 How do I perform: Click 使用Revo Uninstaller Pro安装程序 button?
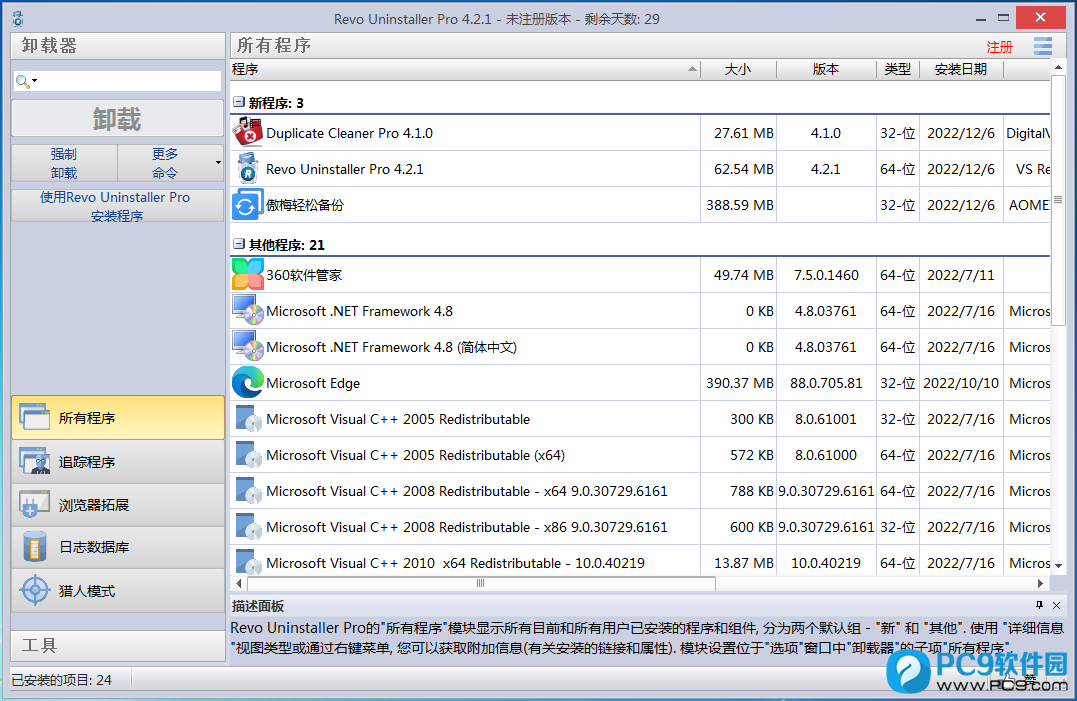[x=117, y=206]
